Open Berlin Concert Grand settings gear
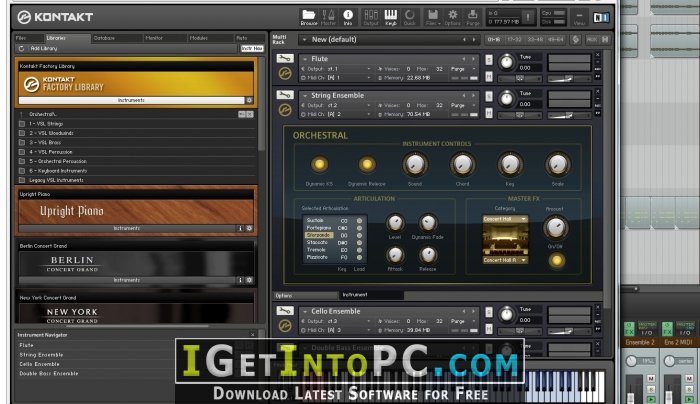700x404 pixels. [x=249, y=280]
